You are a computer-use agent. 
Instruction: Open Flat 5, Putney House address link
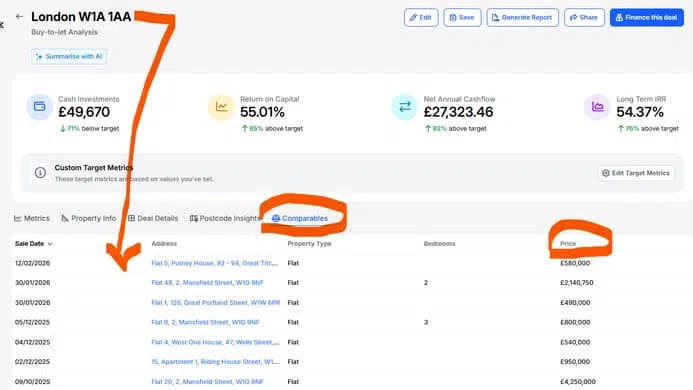(215, 263)
